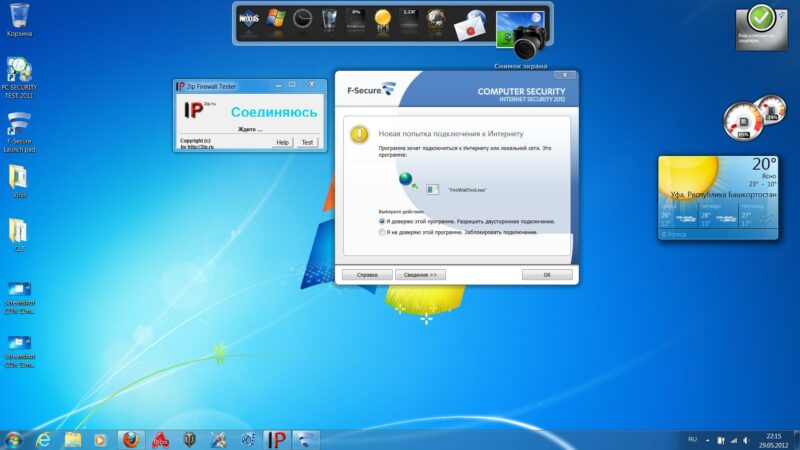Click the CPU meter (0%) dock icon

356,19
